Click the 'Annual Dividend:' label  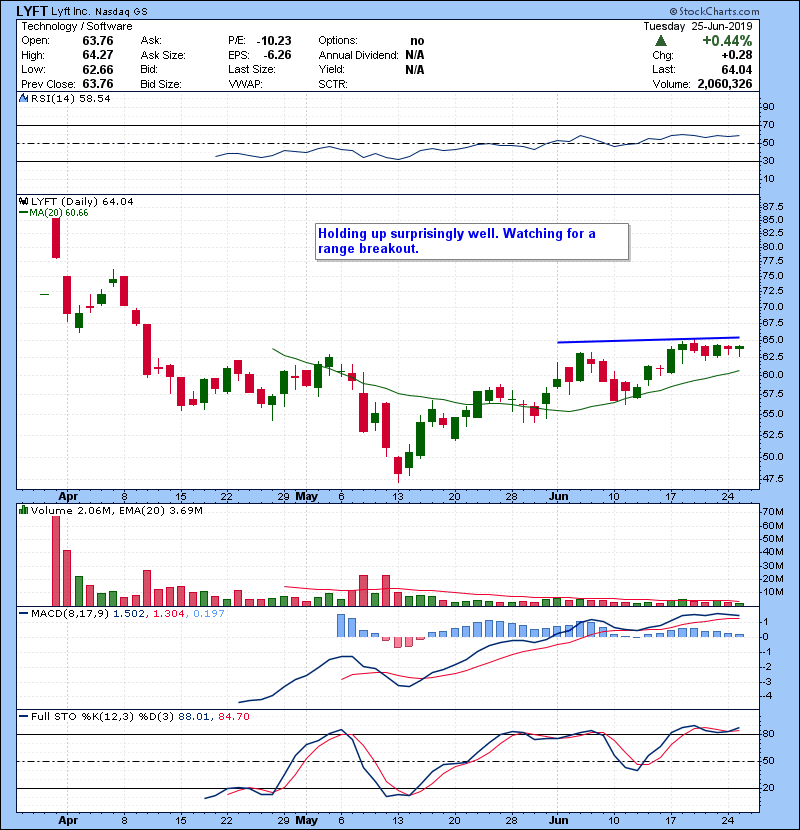click(x=358, y=55)
